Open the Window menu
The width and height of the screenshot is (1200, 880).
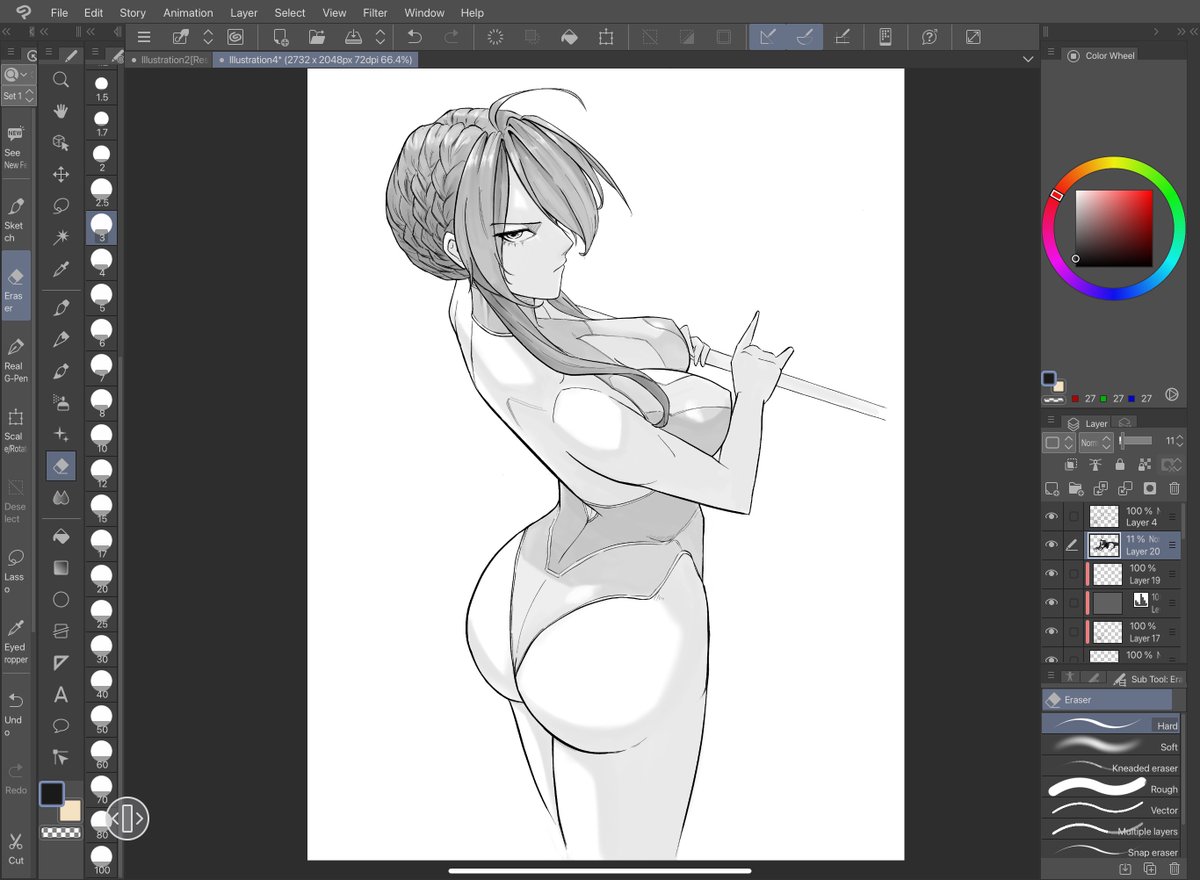coord(424,13)
